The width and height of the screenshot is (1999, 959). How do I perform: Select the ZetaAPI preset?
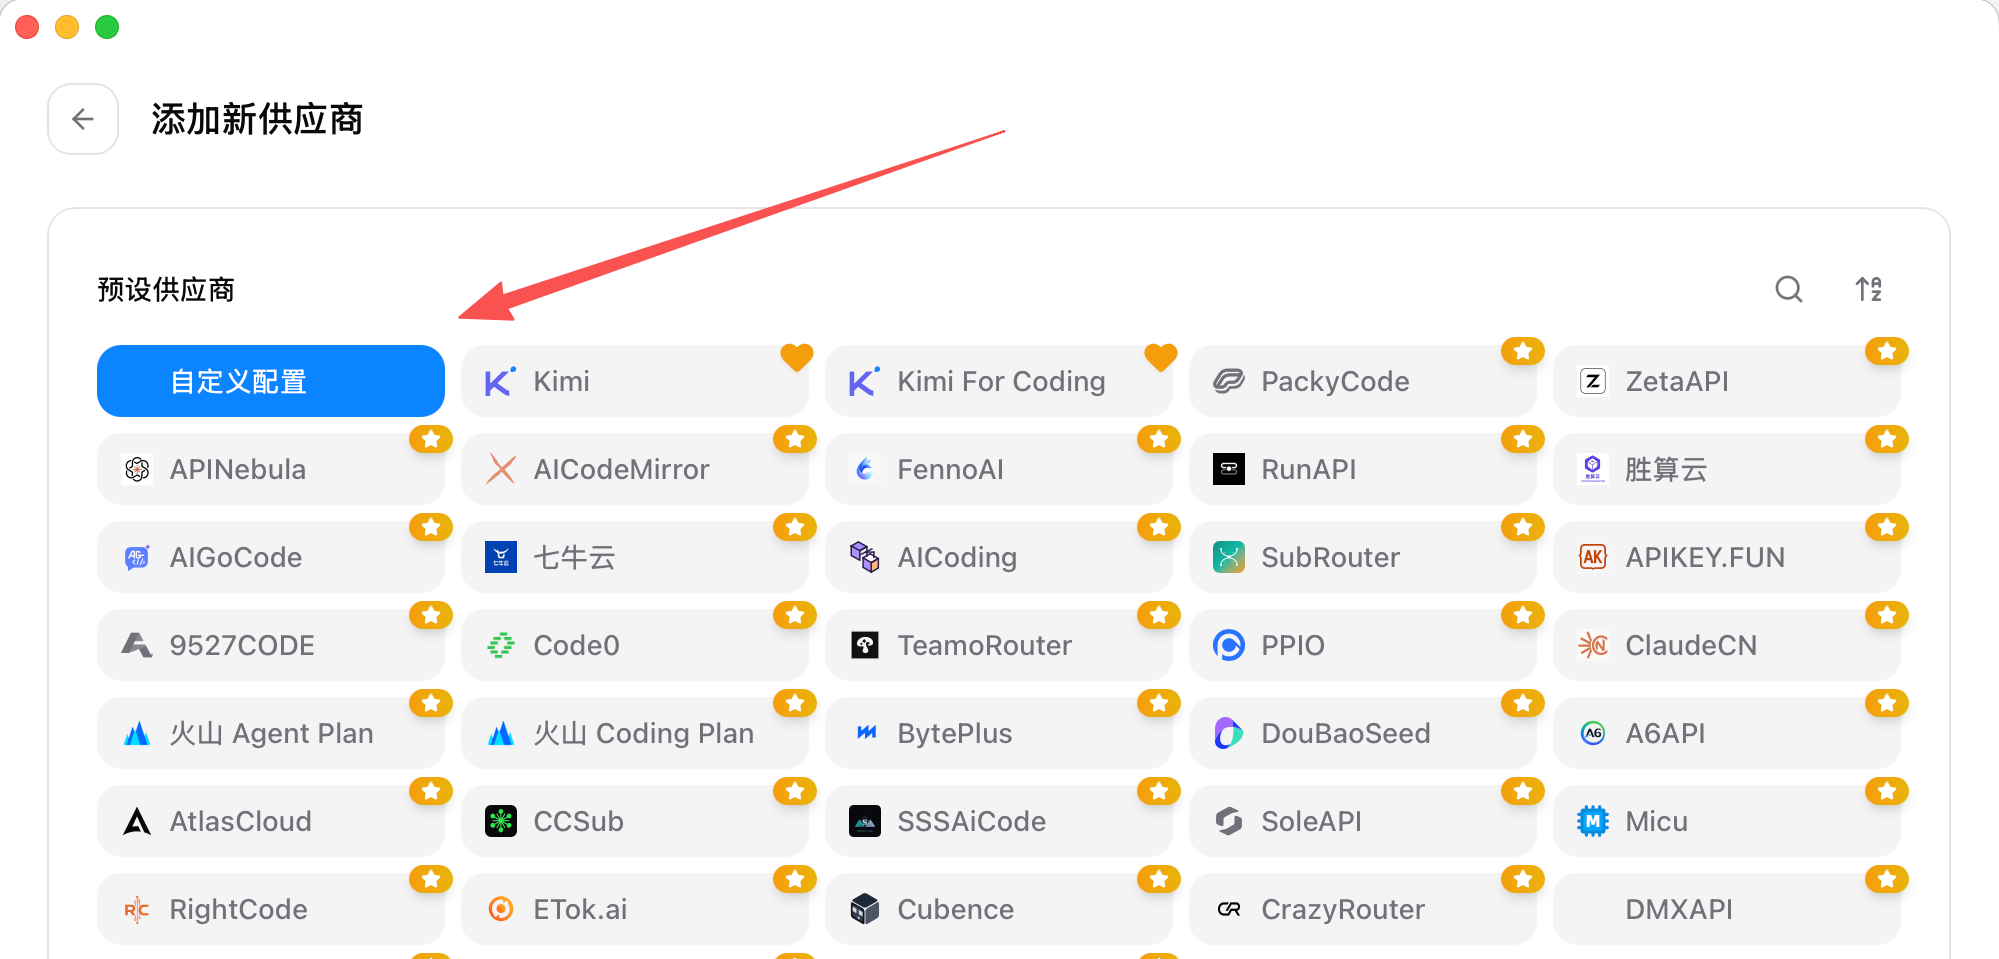[x=1727, y=381]
